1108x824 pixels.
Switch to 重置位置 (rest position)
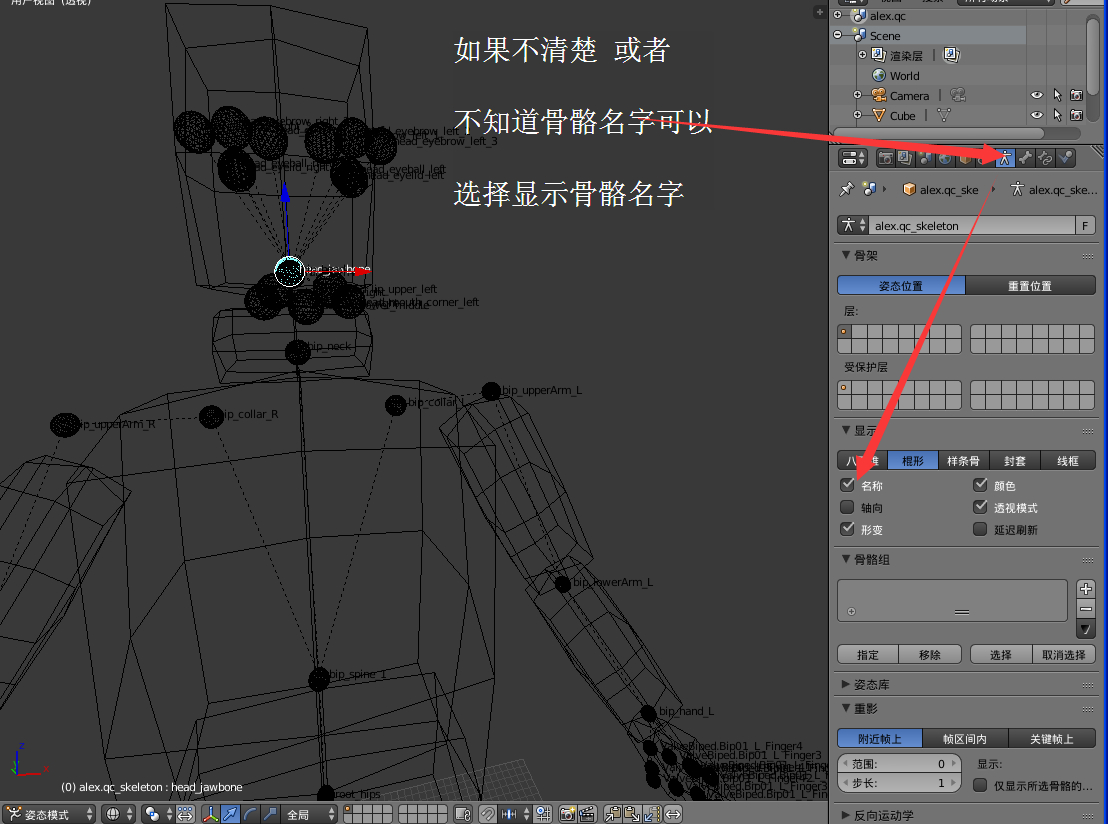(1030, 286)
